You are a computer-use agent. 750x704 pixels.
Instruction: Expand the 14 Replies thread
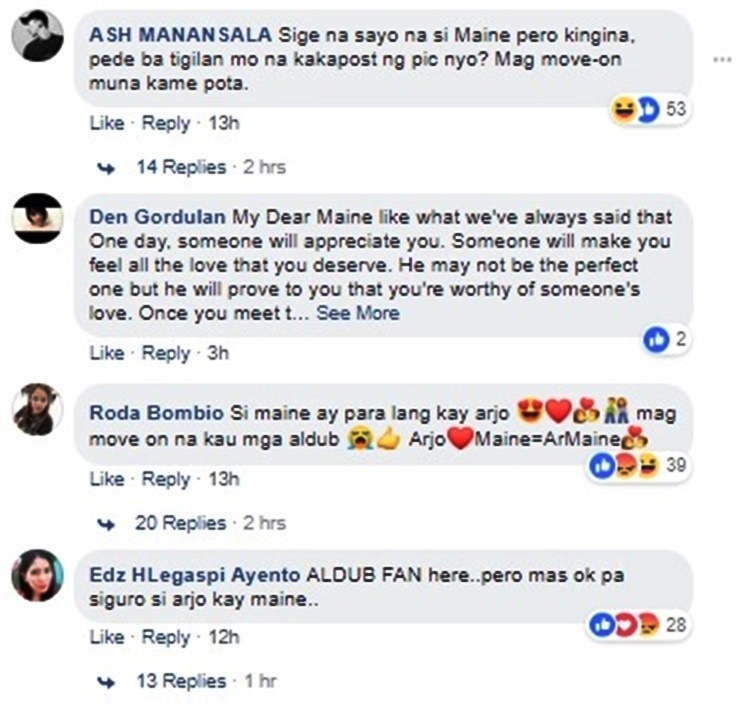(180, 168)
